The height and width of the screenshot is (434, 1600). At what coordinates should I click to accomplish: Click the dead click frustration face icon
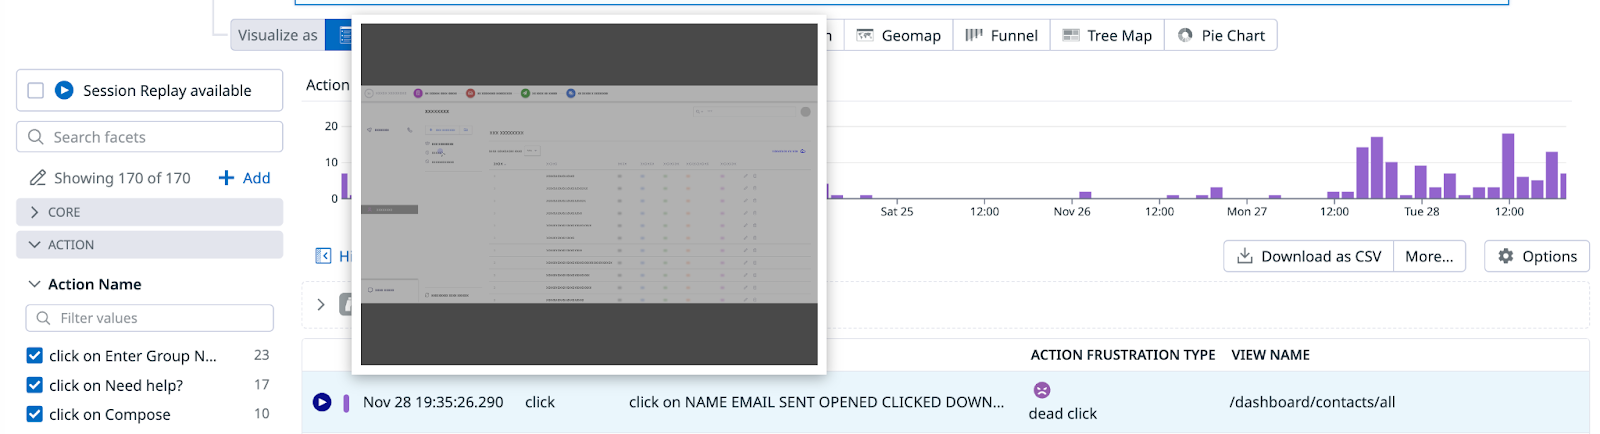(1042, 390)
